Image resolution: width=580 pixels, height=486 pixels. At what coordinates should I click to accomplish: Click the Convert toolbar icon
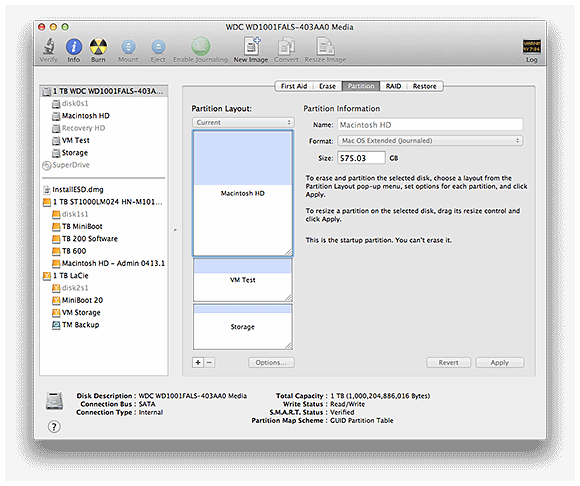coord(286,46)
